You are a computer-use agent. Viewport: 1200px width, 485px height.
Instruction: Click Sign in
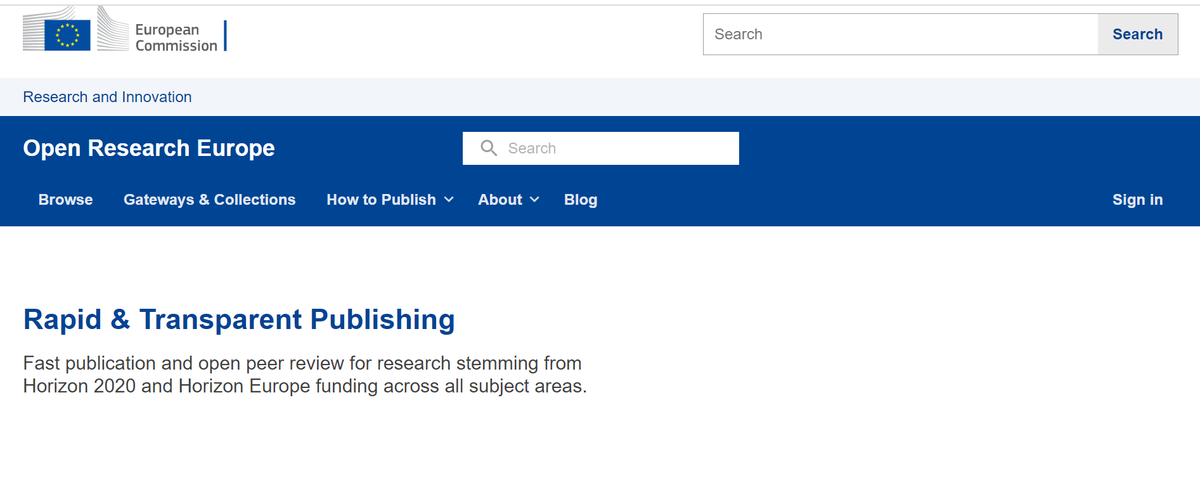tap(1138, 199)
